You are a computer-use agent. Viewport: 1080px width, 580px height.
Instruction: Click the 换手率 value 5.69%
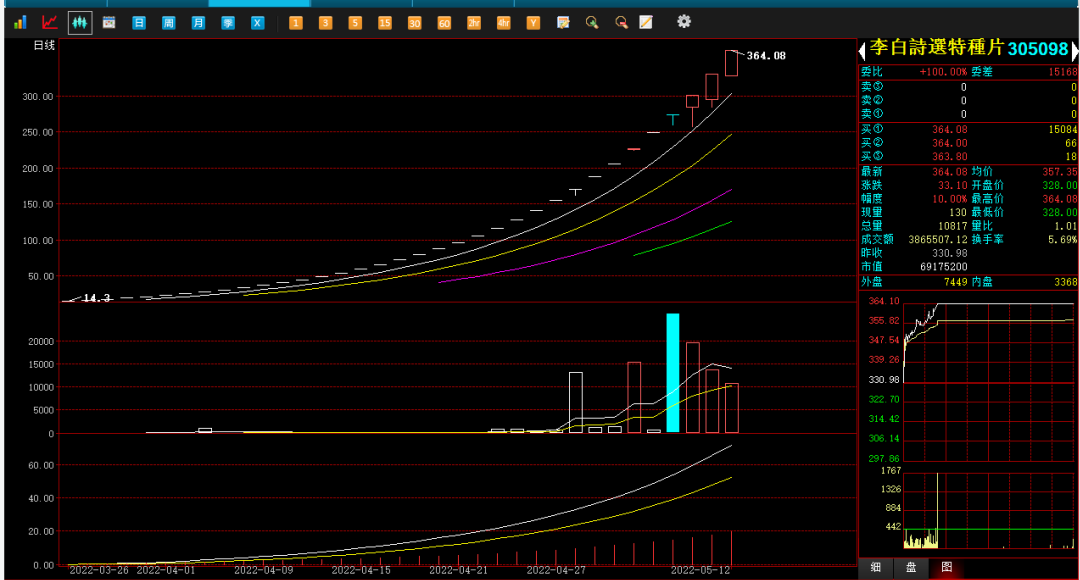click(1063, 240)
